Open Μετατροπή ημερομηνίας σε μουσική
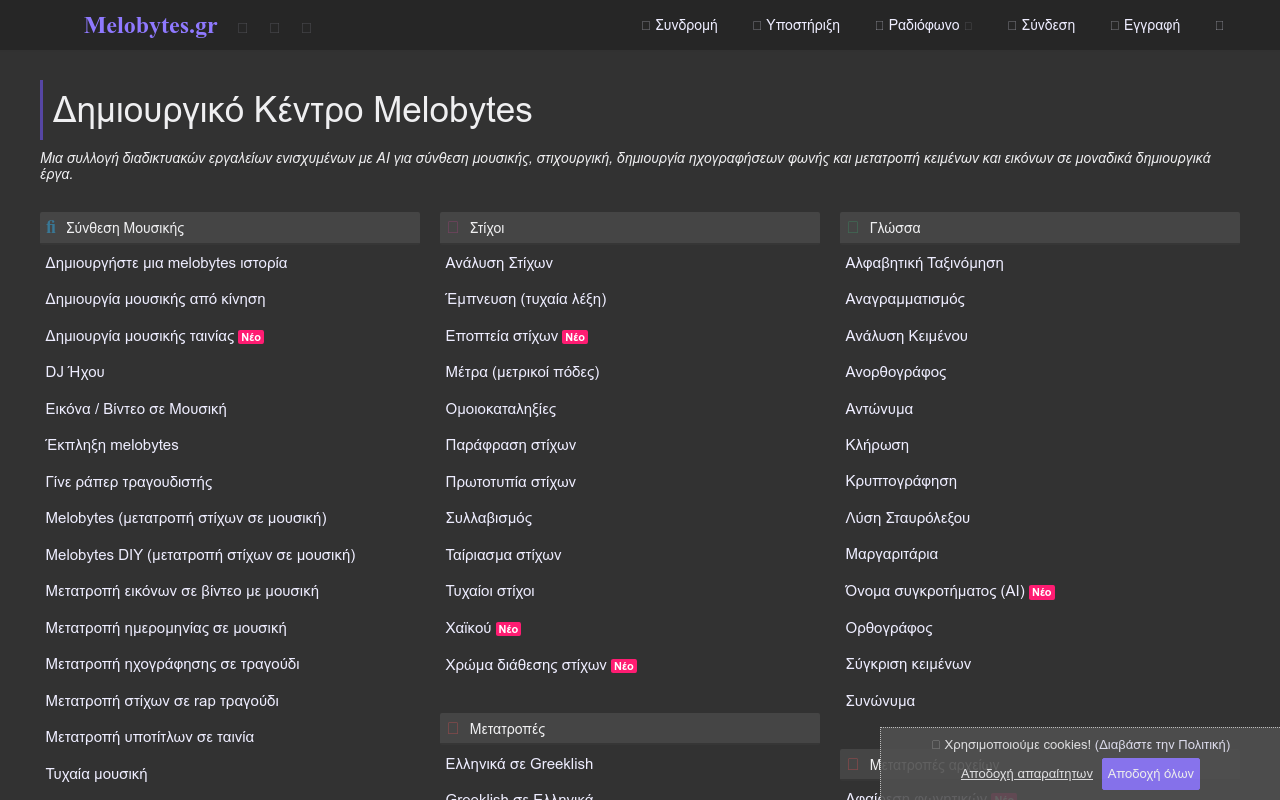This screenshot has width=1280, height=800. click(x=166, y=628)
